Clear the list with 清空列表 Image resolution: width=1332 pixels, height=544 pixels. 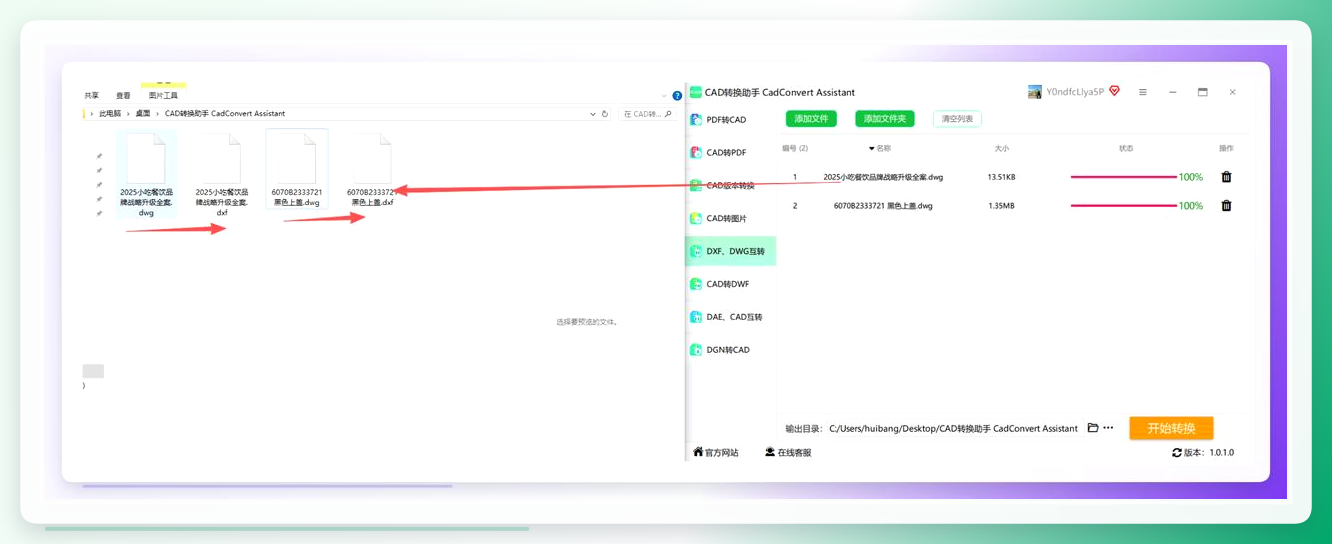tap(957, 119)
